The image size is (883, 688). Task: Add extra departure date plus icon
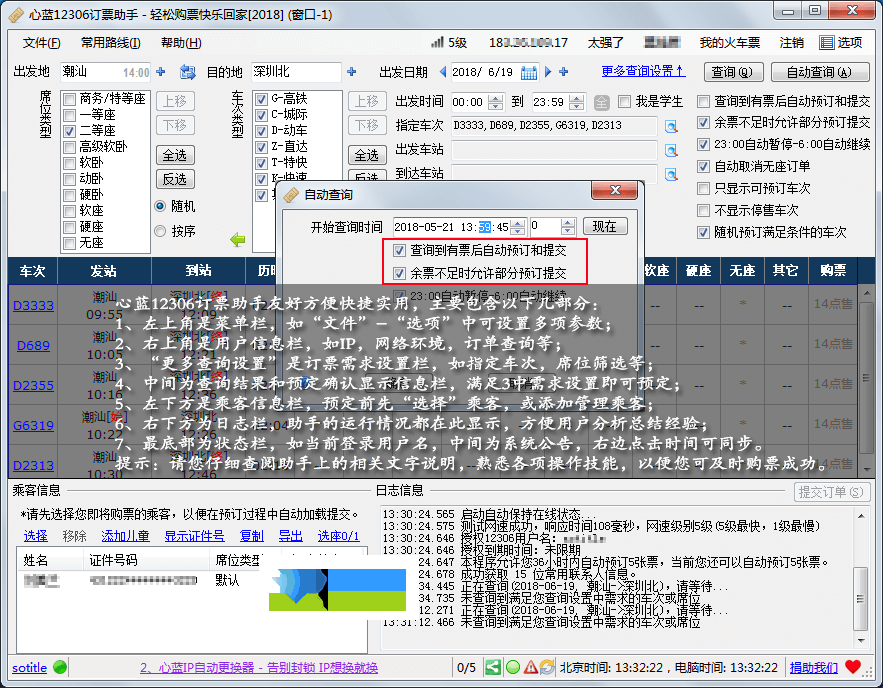pyautogui.click(x=564, y=72)
